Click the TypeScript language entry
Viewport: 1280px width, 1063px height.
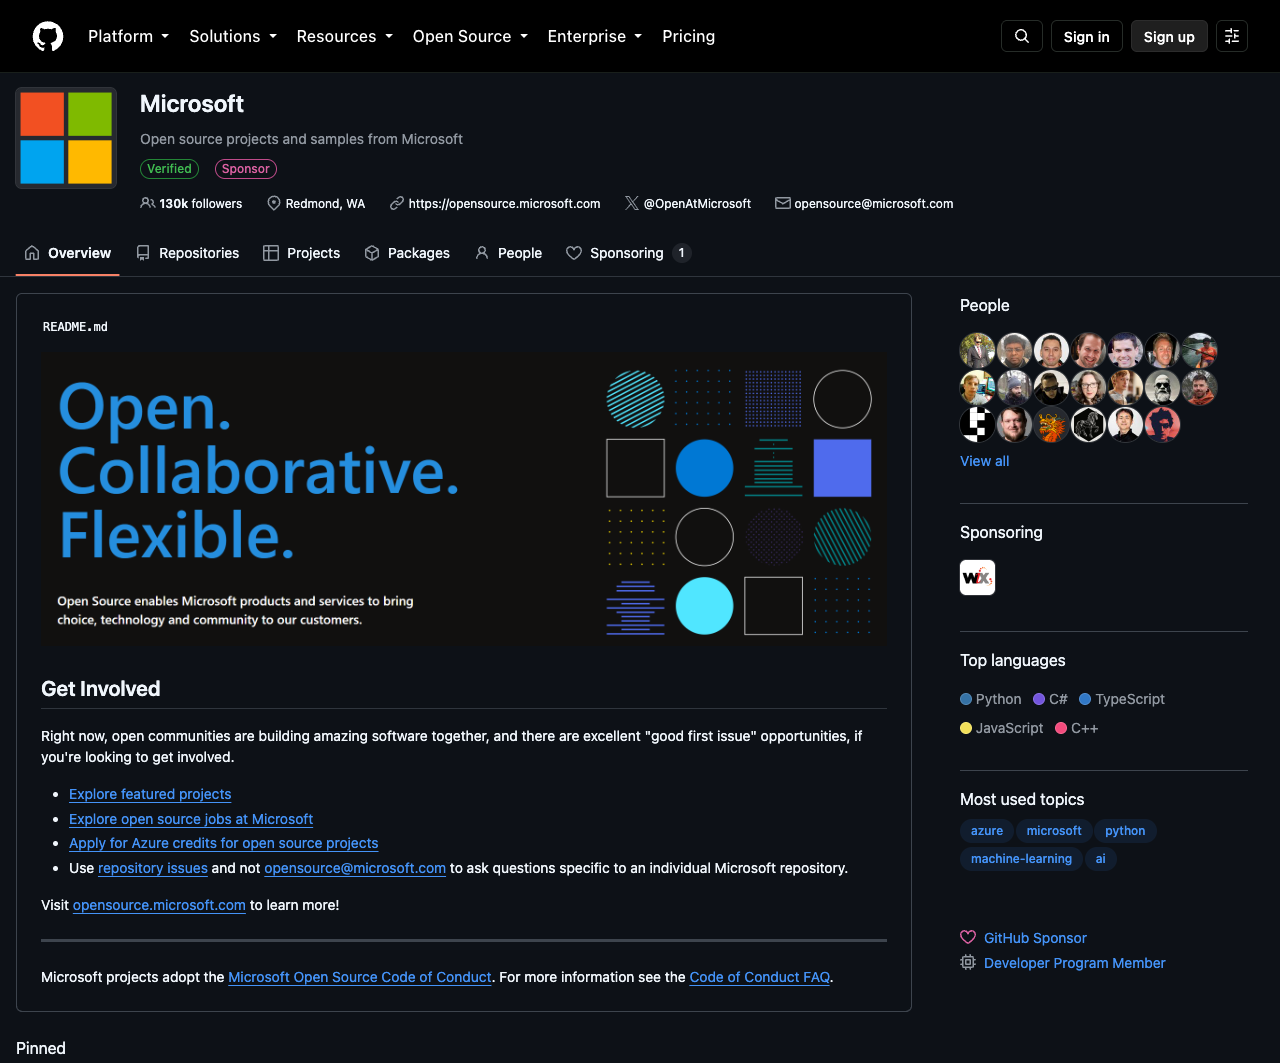click(x=1122, y=699)
